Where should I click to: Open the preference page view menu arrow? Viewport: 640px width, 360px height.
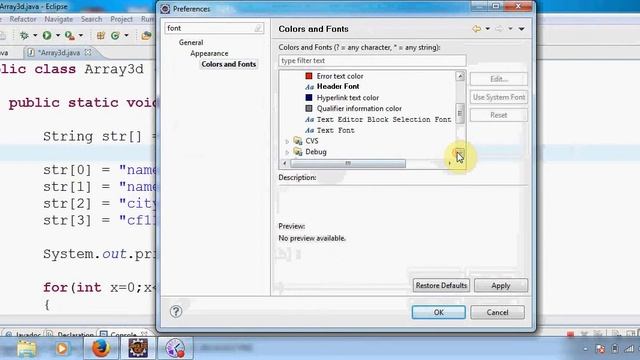click(x=521, y=29)
